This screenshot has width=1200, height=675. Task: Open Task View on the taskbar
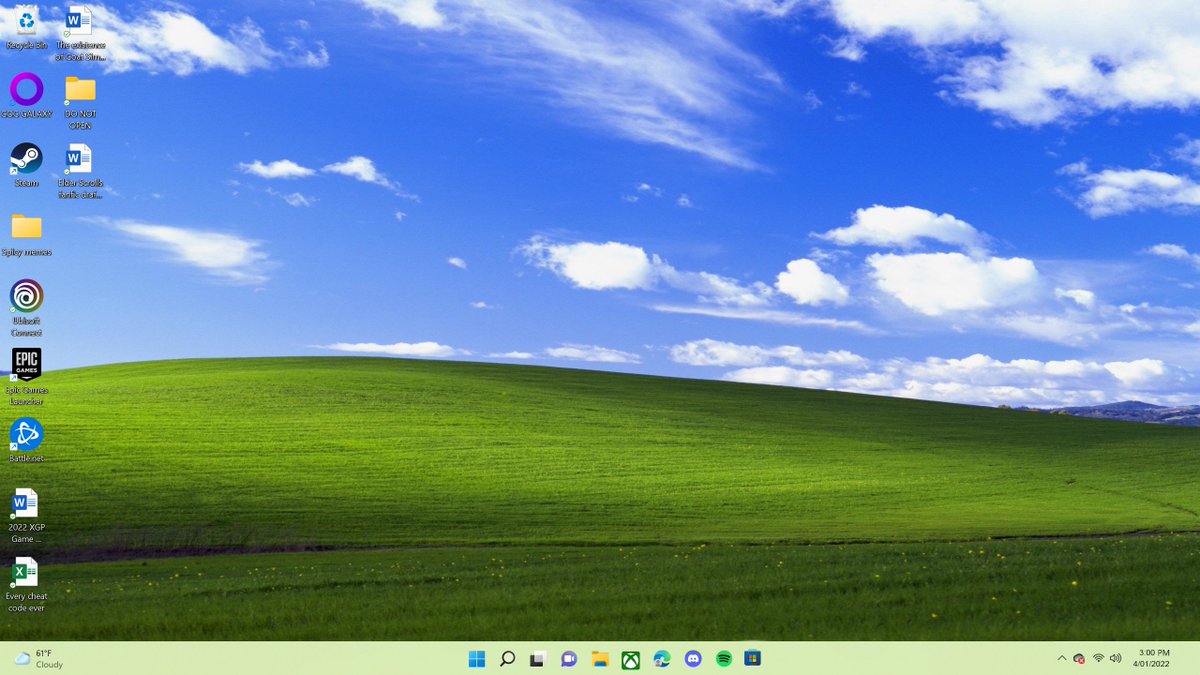coord(538,659)
